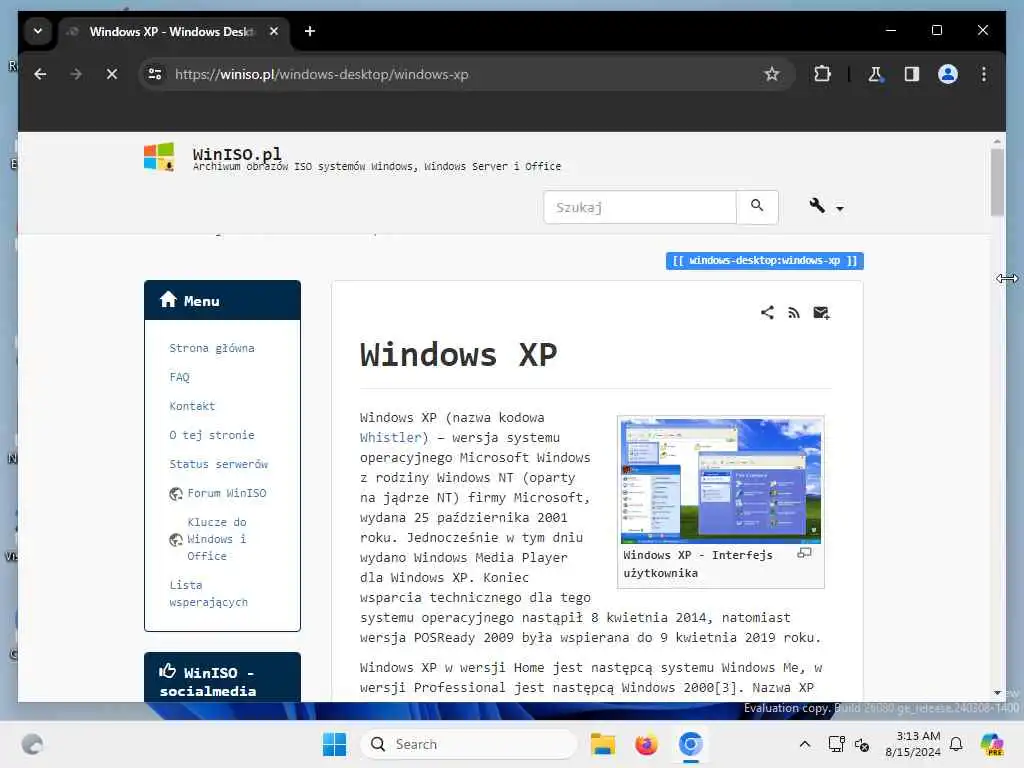
Task: Open the Chrome three-dot menu
Action: (984, 74)
